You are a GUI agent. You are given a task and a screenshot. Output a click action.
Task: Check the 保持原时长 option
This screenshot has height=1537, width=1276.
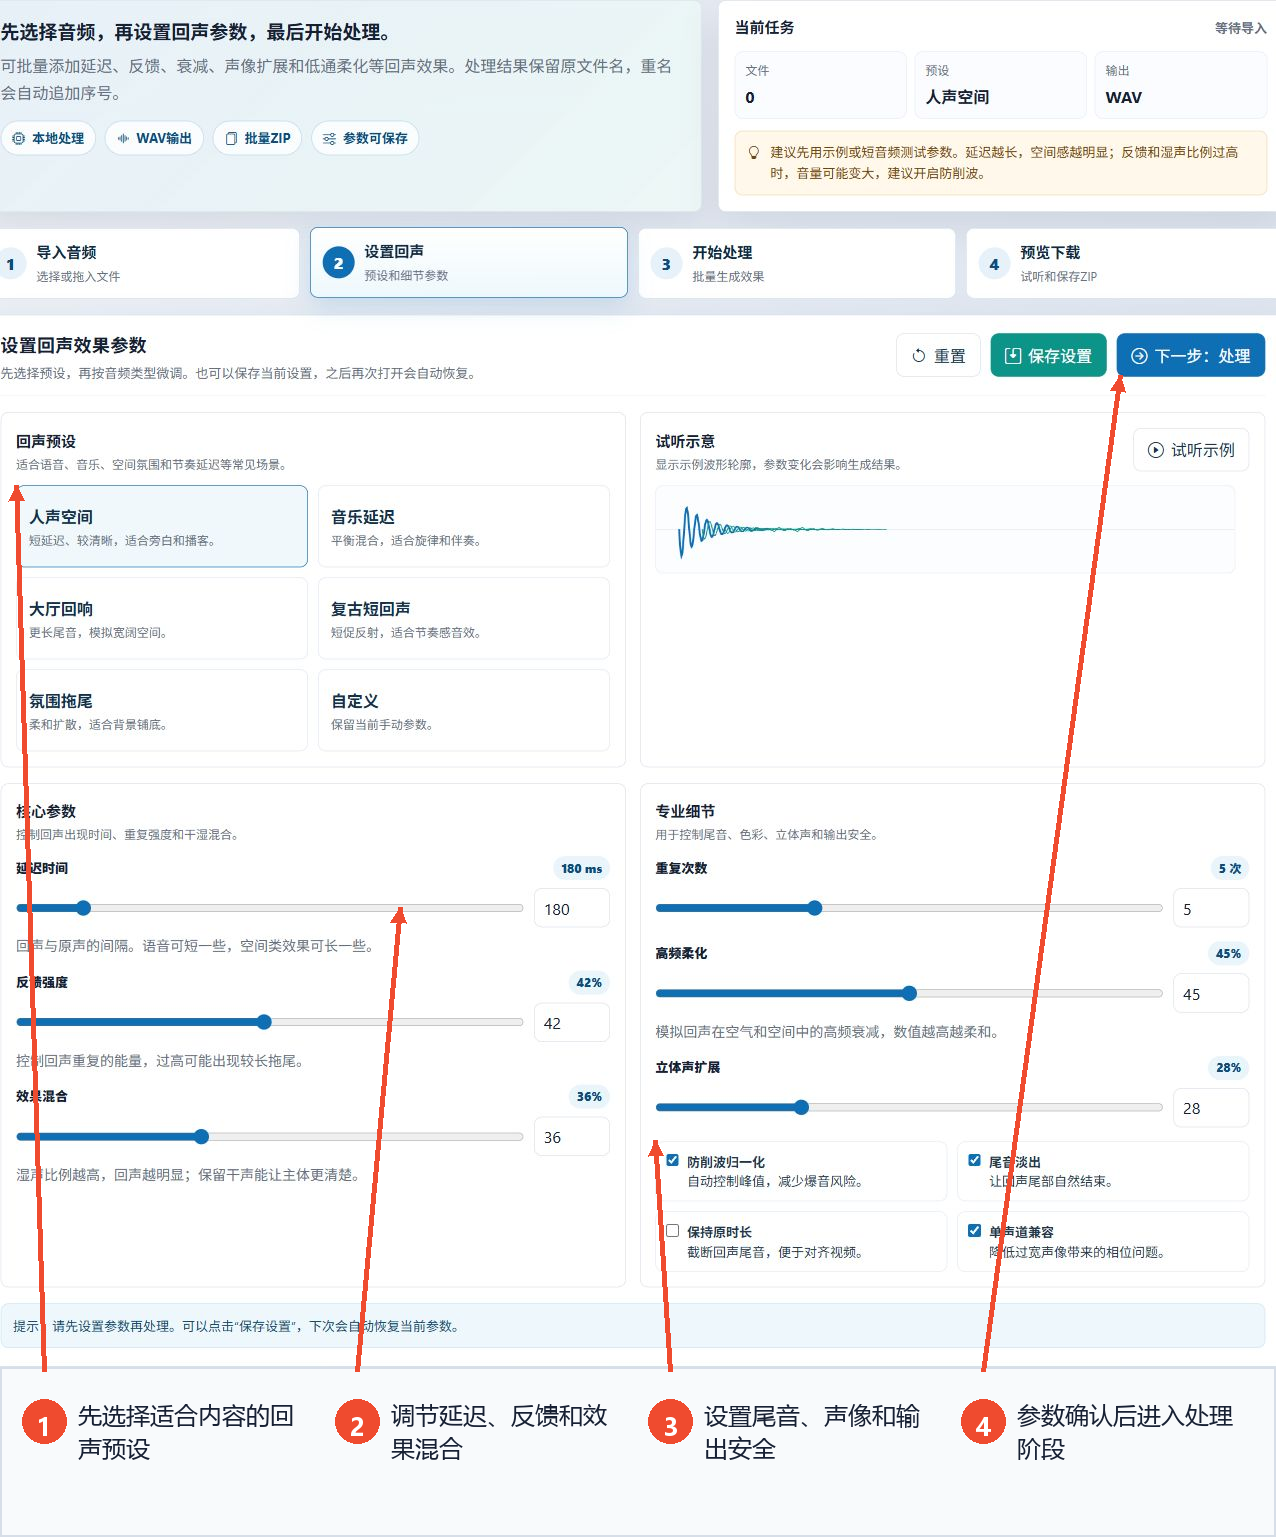coord(673,1231)
